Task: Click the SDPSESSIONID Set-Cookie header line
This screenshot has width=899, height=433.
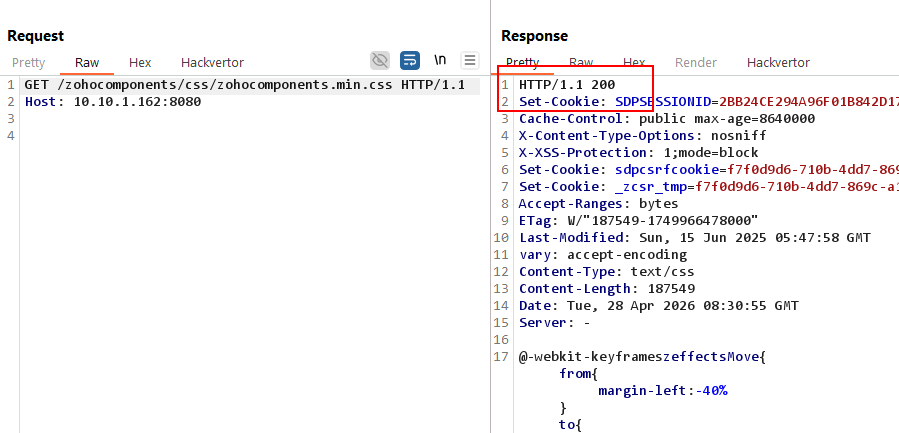Action: point(709,102)
